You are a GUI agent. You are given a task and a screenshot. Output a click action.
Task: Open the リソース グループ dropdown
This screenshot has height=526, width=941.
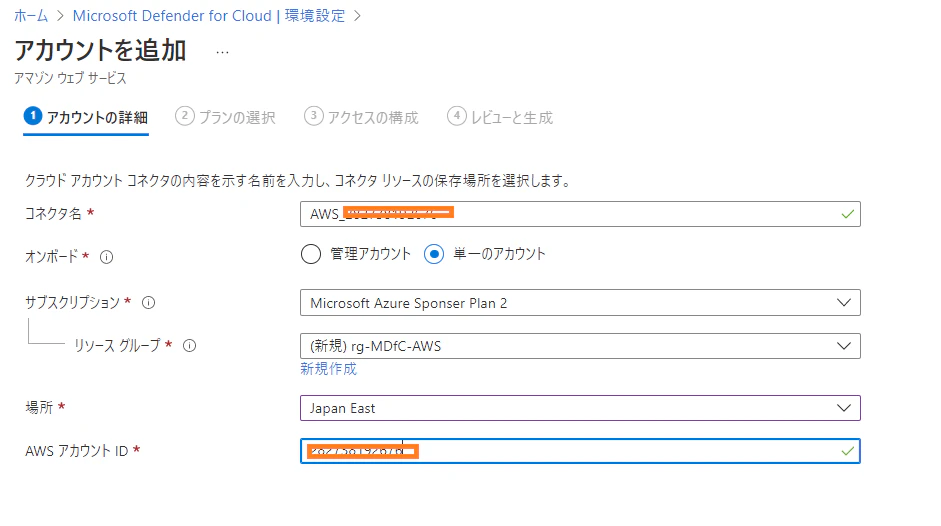click(580, 346)
